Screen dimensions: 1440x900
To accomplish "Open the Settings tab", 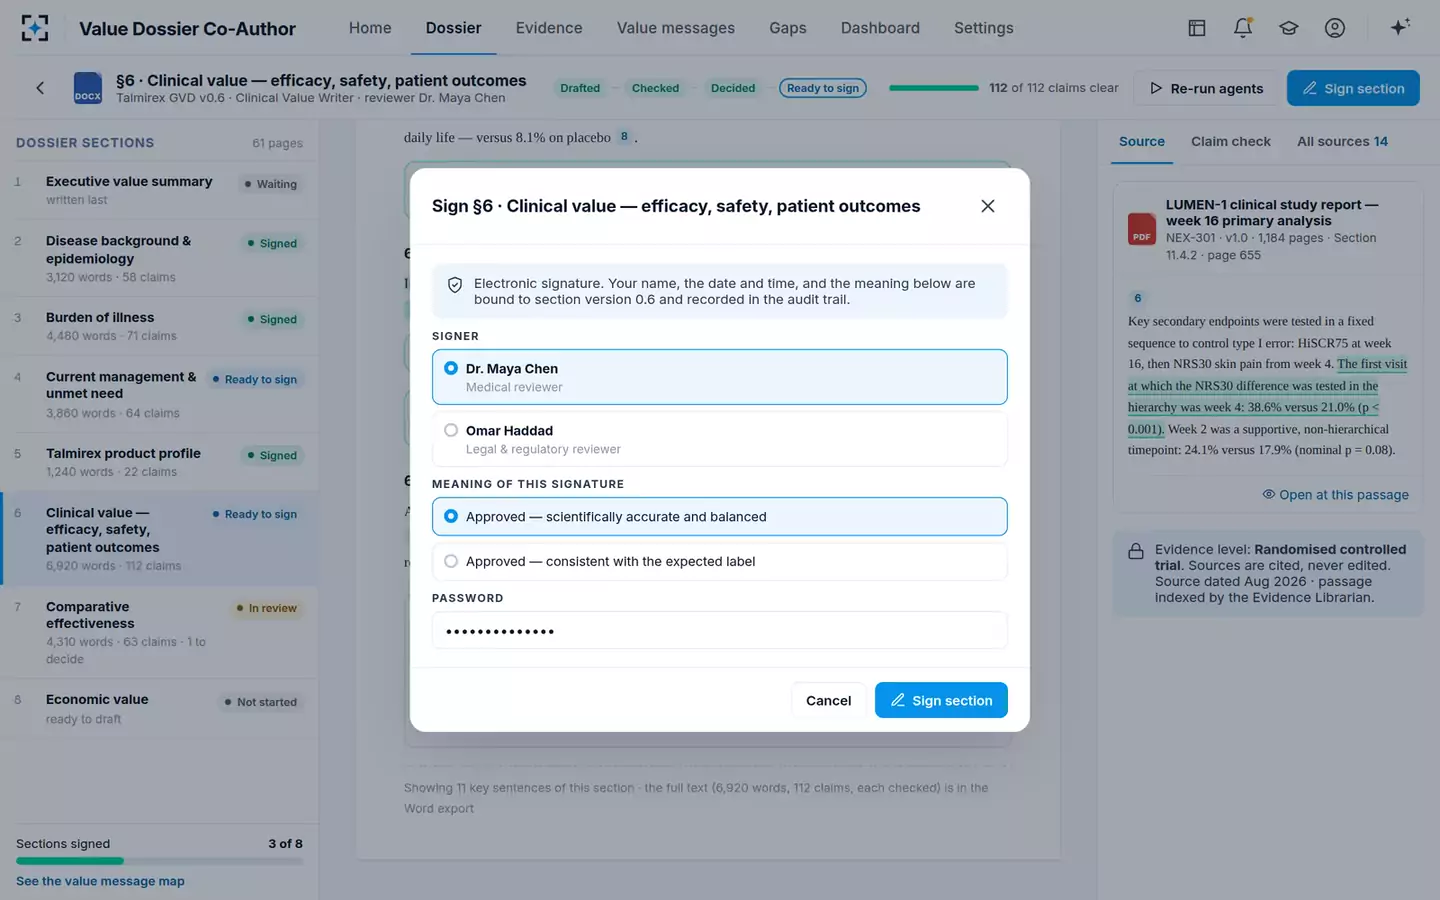I will pyautogui.click(x=984, y=28).
